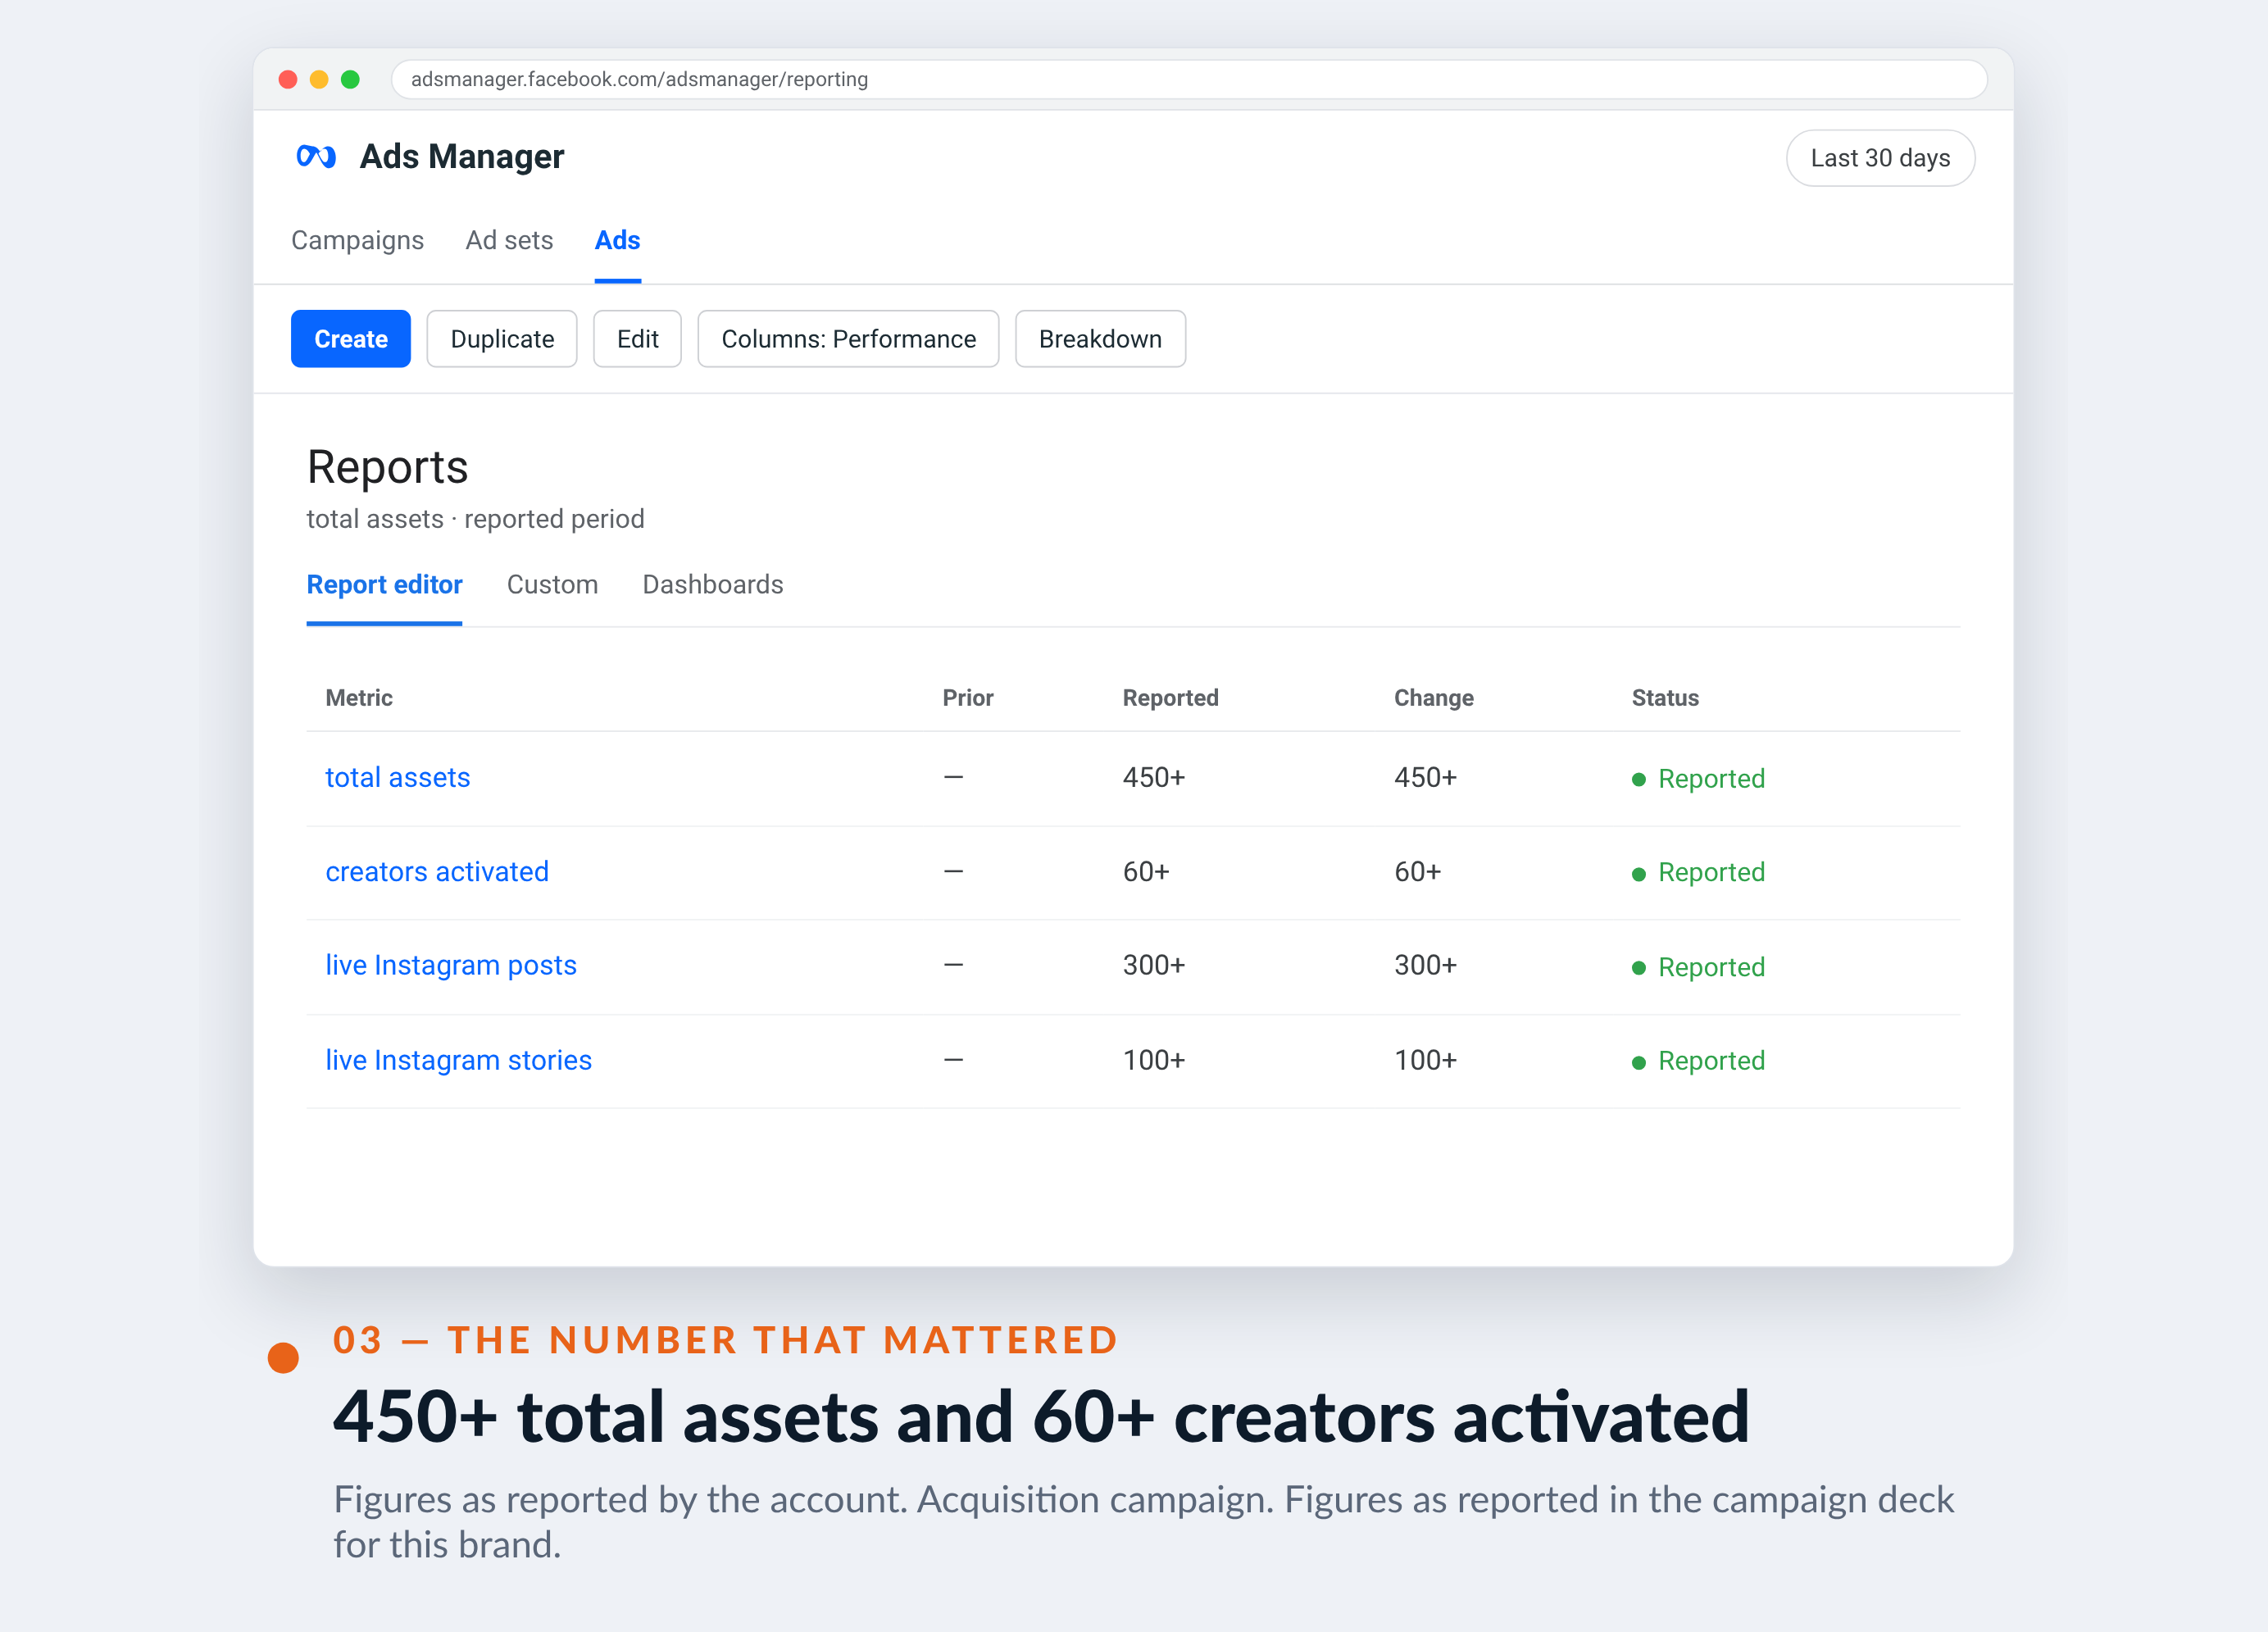Click the 300+ Reported value for Instagram posts
This screenshot has width=2268, height=1632.
click(1153, 966)
